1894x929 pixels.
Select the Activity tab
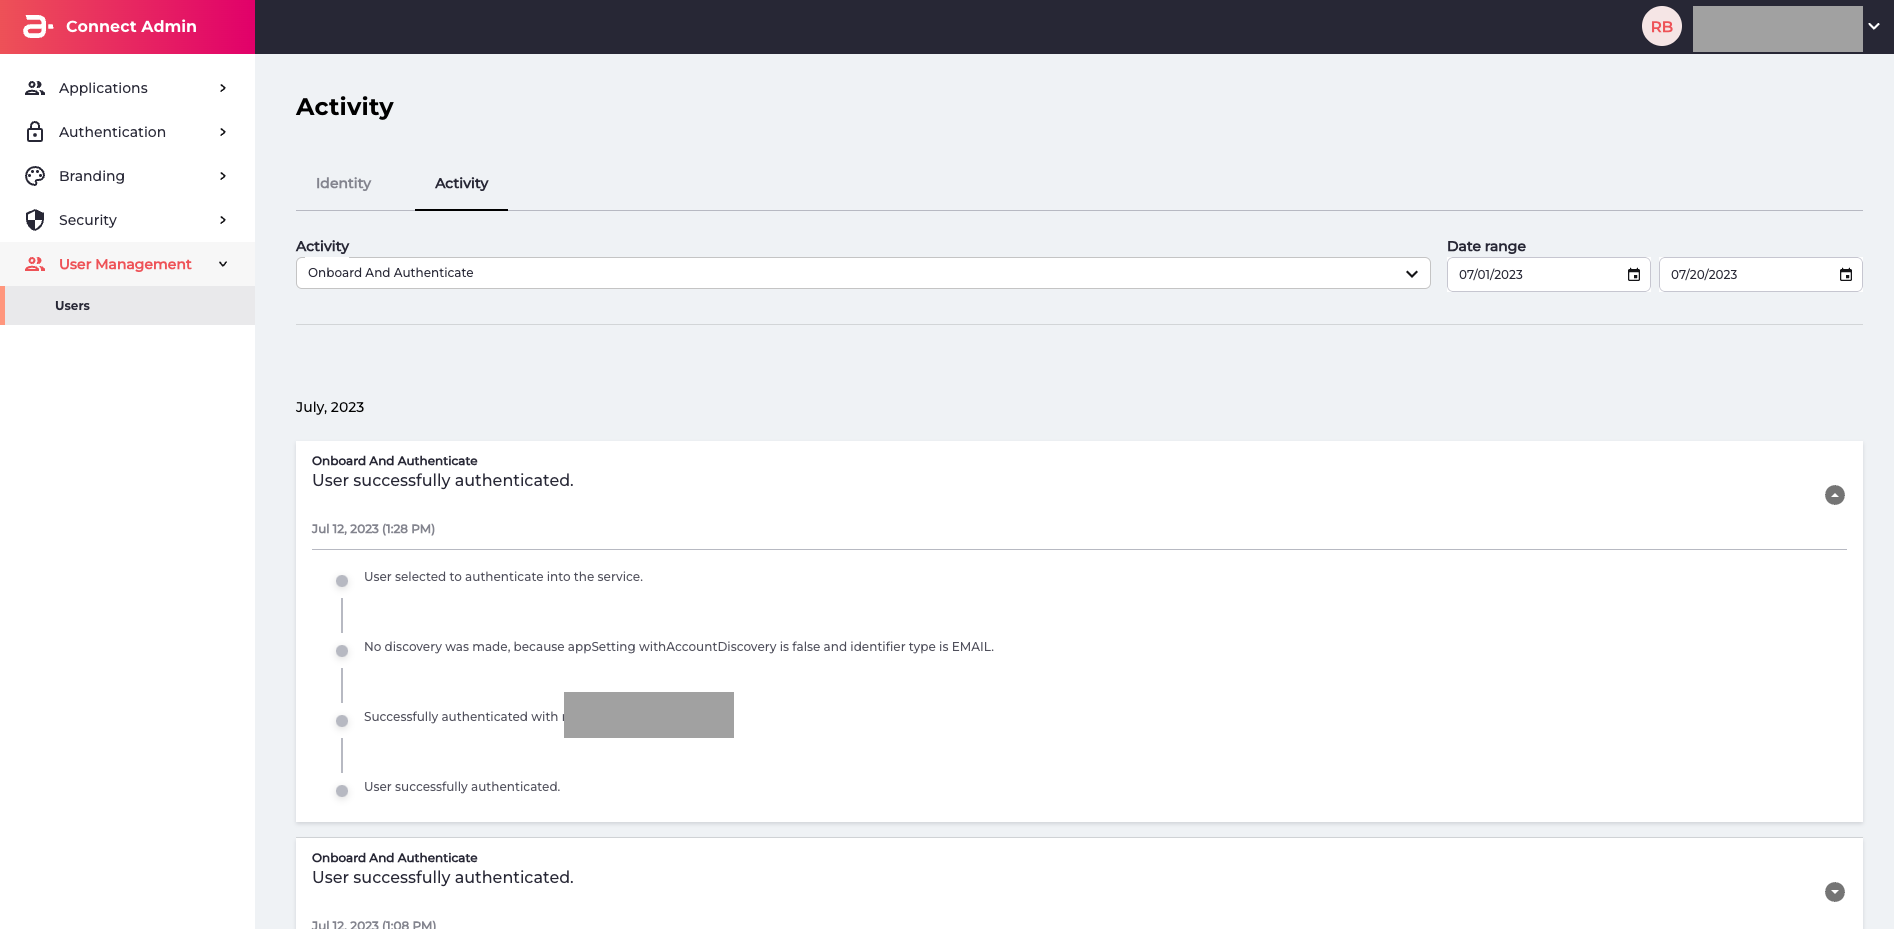coord(461,183)
